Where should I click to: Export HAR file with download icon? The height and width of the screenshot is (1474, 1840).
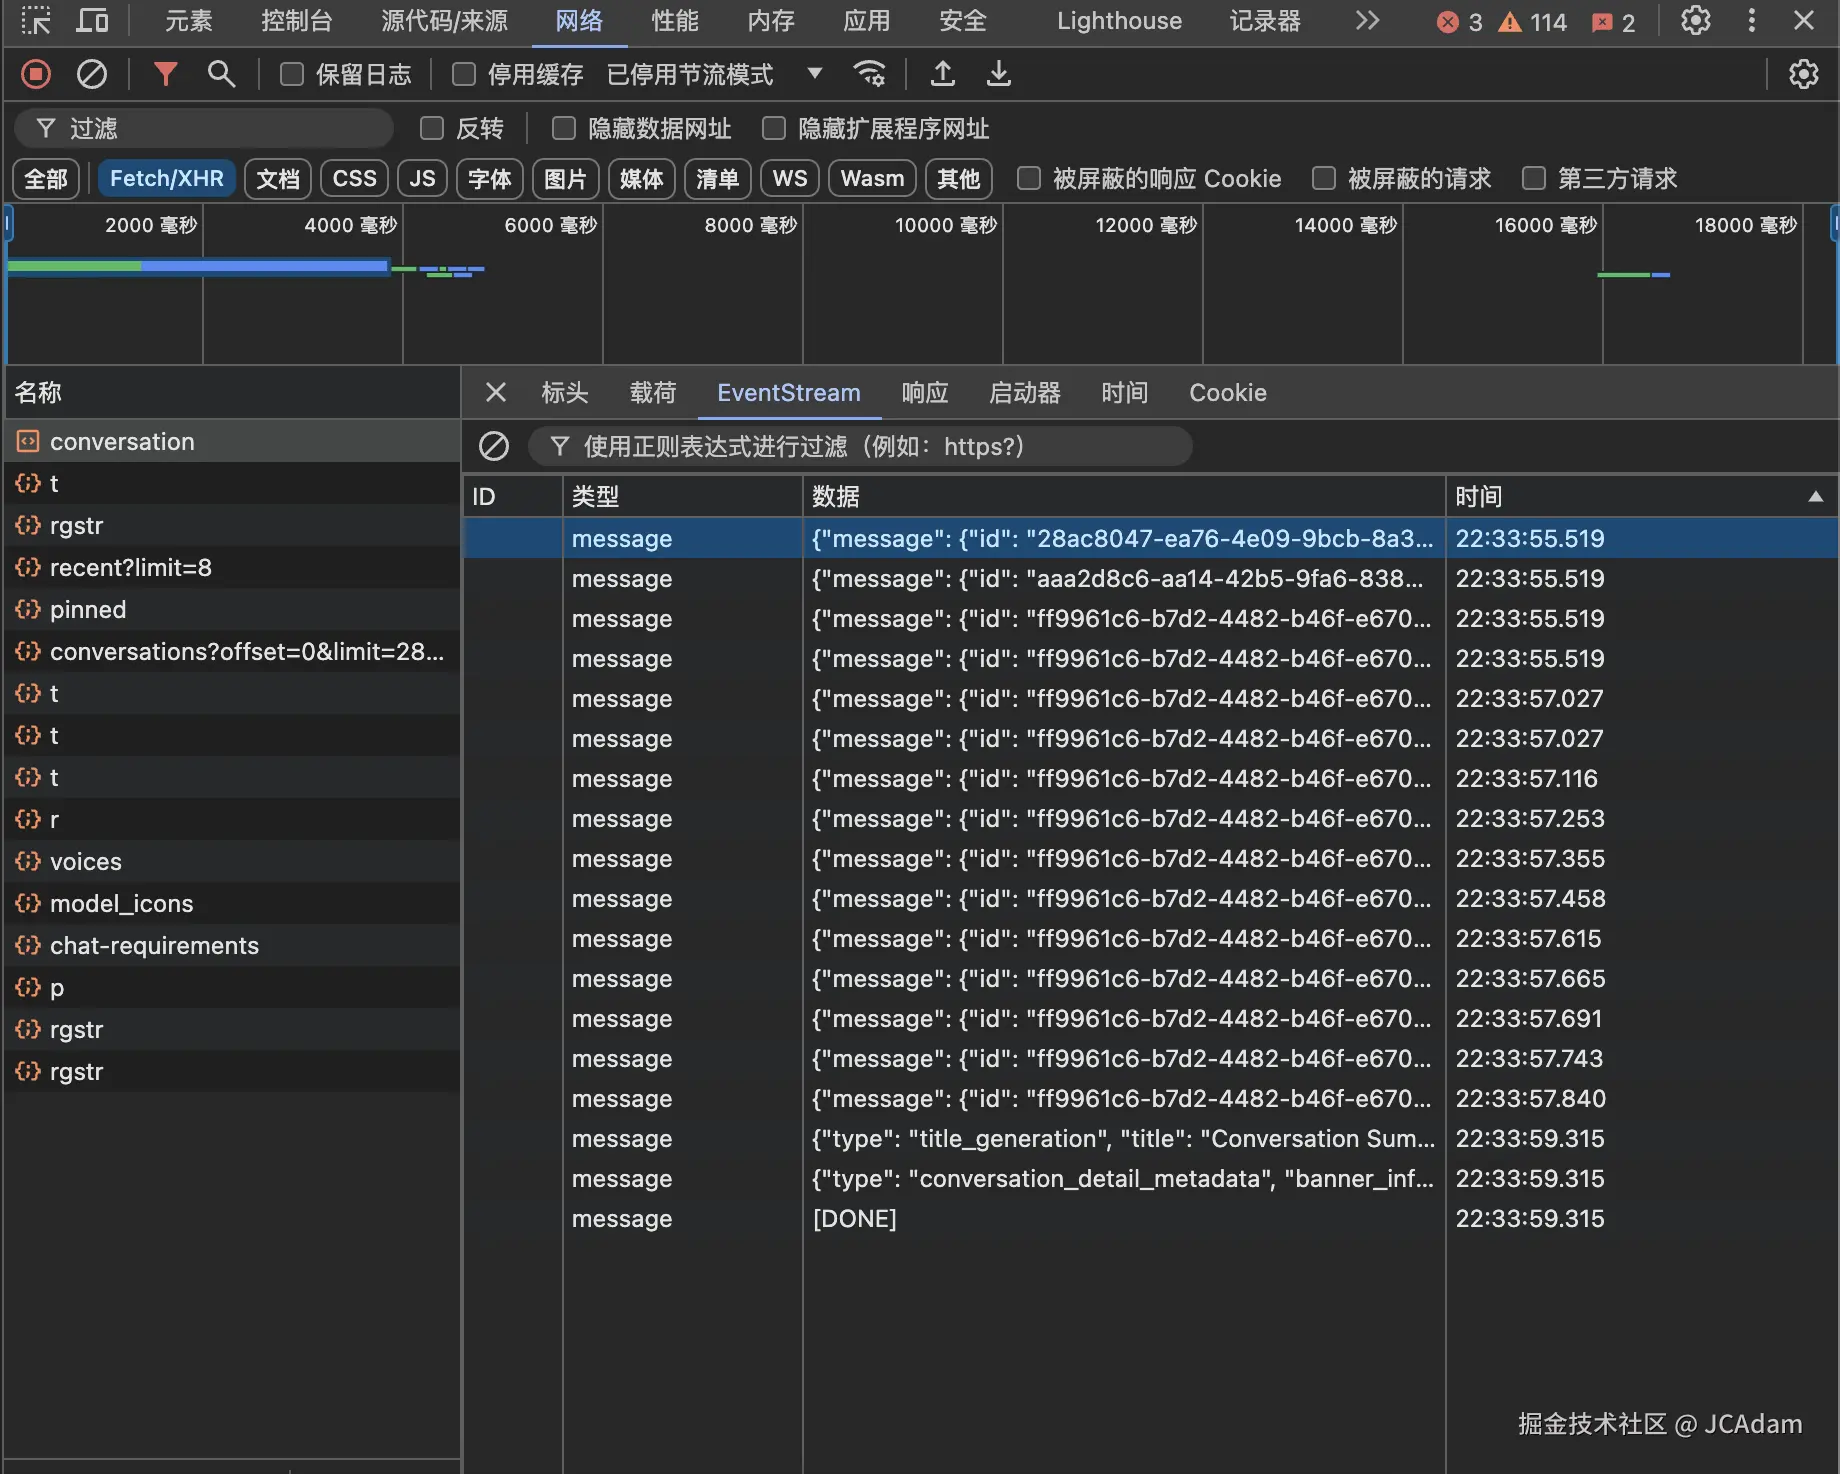click(x=998, y=74)
